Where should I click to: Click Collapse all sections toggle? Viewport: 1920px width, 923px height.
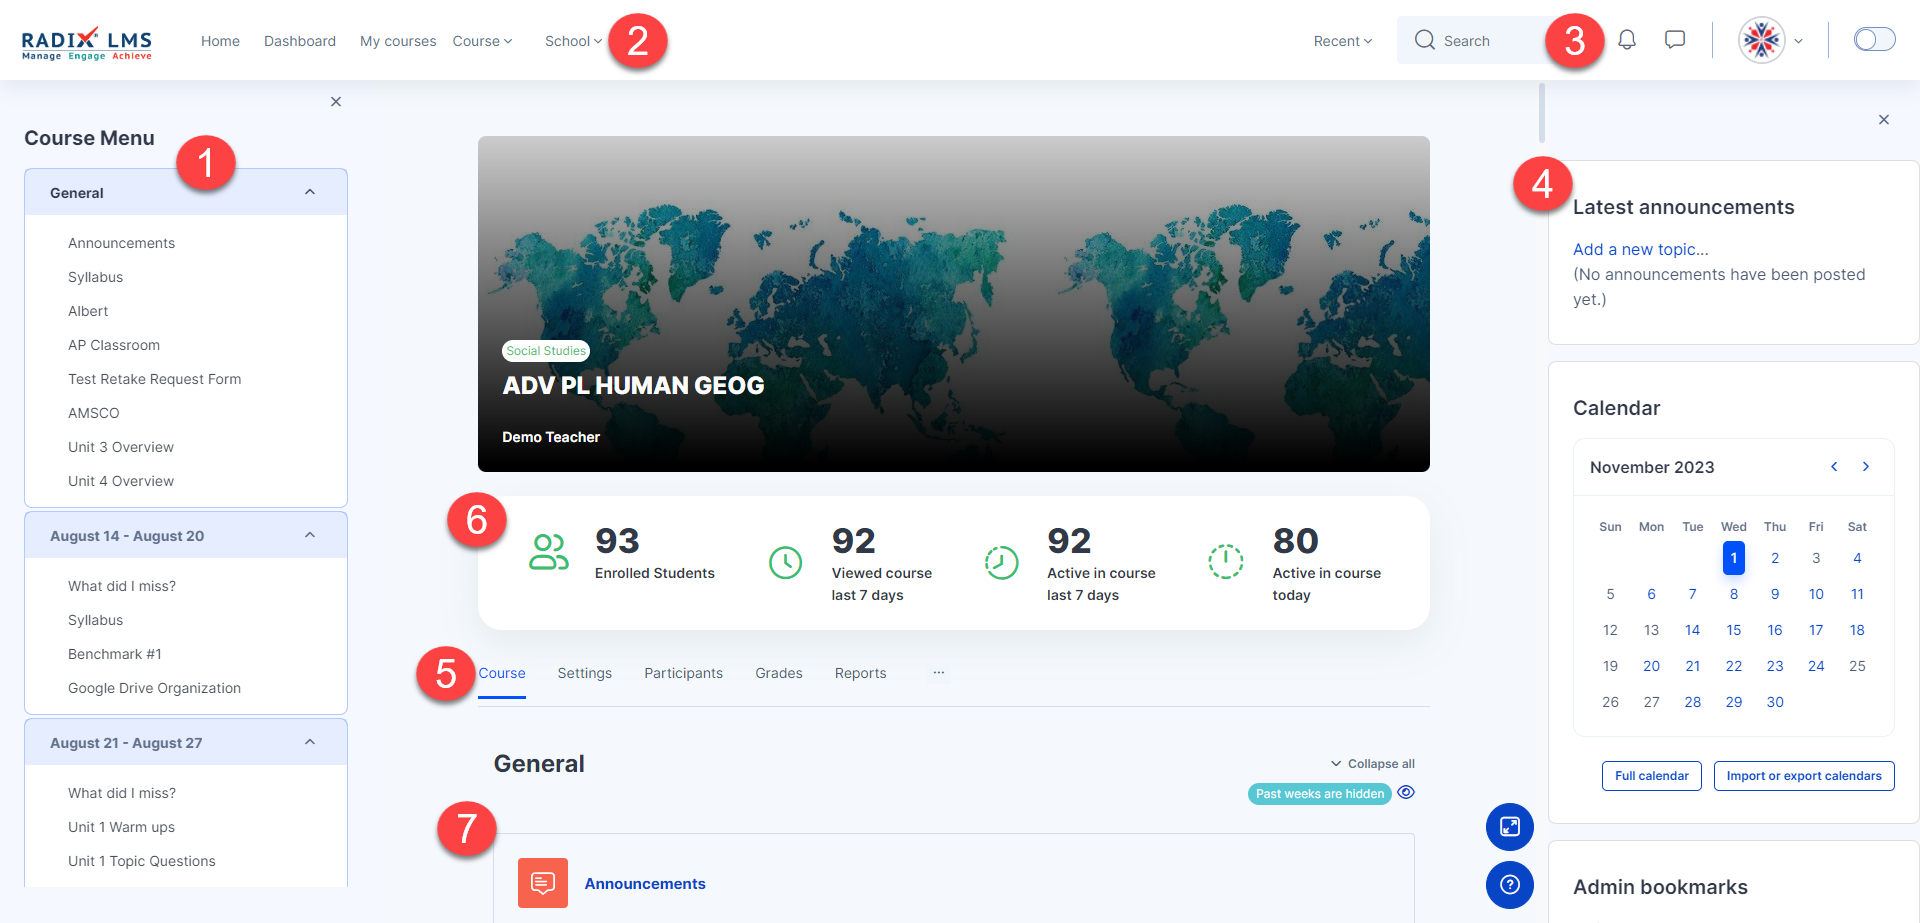coord(1372,764)
